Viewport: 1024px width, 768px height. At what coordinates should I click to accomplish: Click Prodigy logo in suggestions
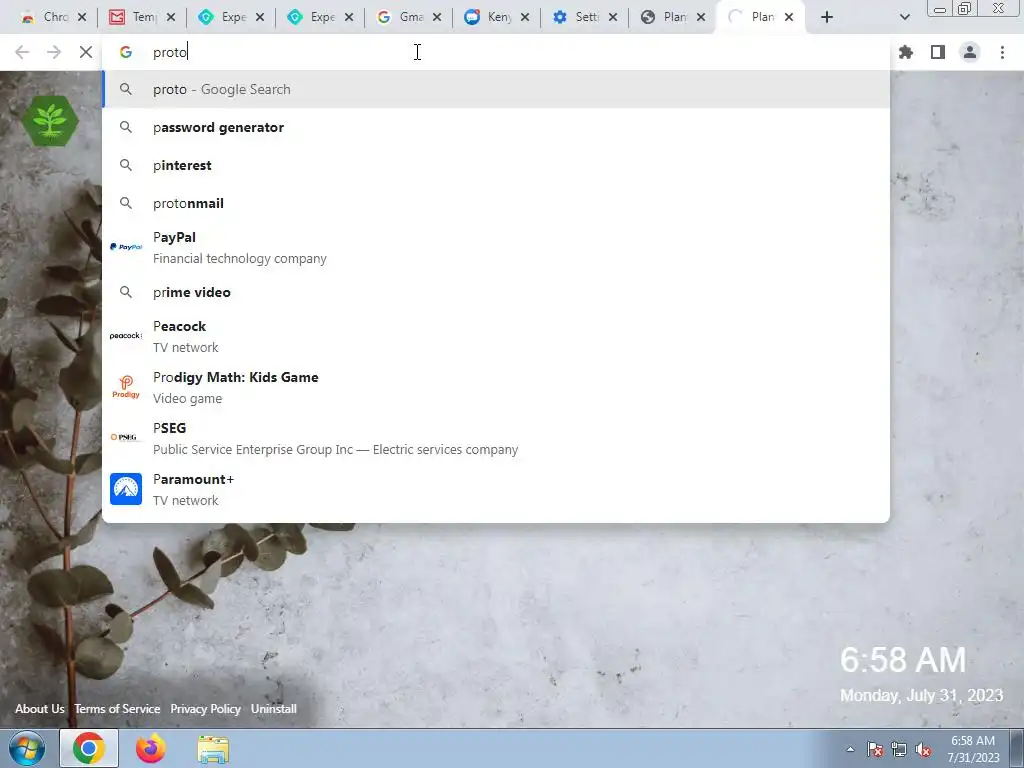tap(126, 387)
